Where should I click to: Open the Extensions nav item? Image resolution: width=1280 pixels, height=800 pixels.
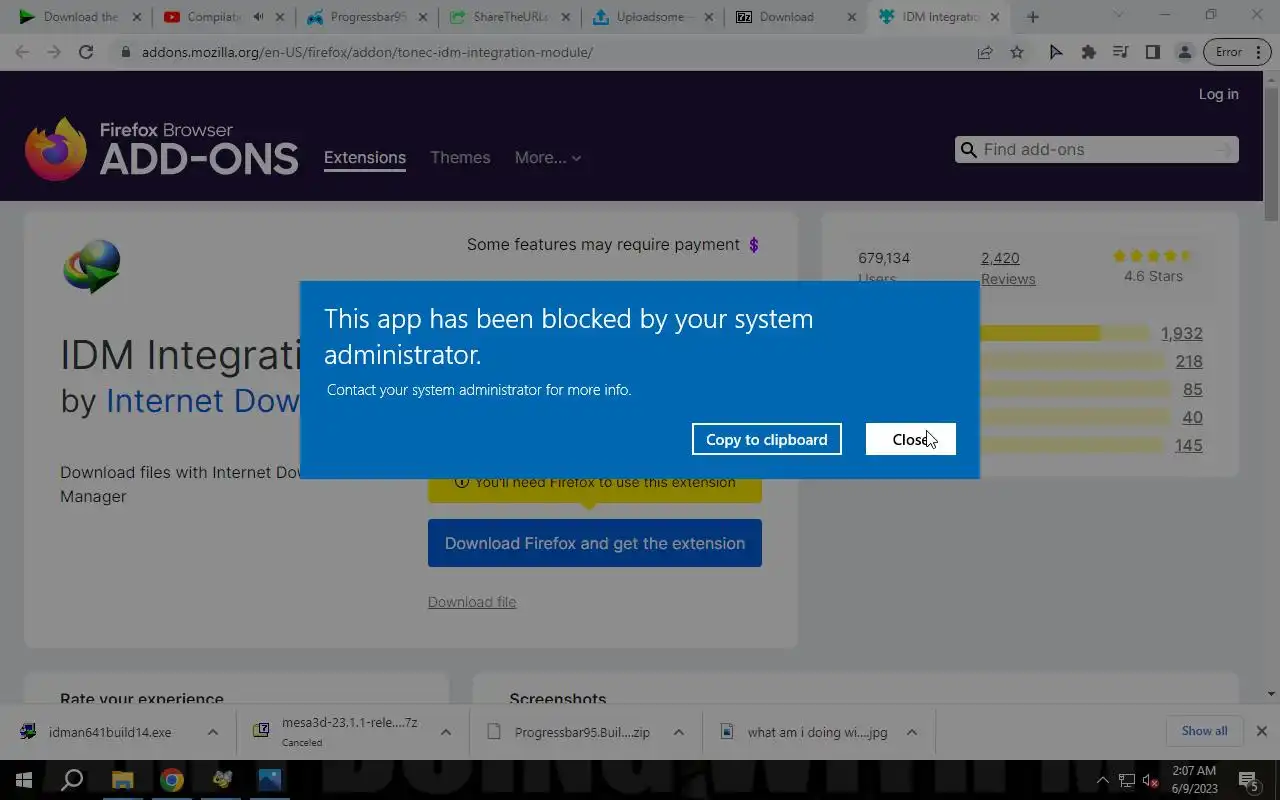(x=364, y=158)
